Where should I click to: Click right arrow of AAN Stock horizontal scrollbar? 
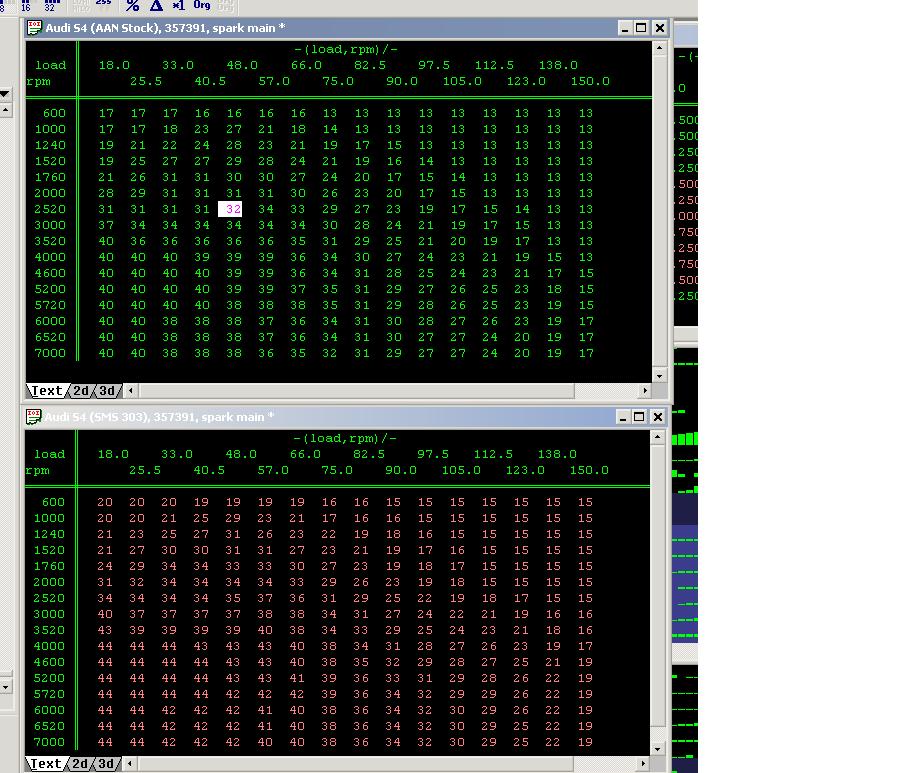click(645, 391)
